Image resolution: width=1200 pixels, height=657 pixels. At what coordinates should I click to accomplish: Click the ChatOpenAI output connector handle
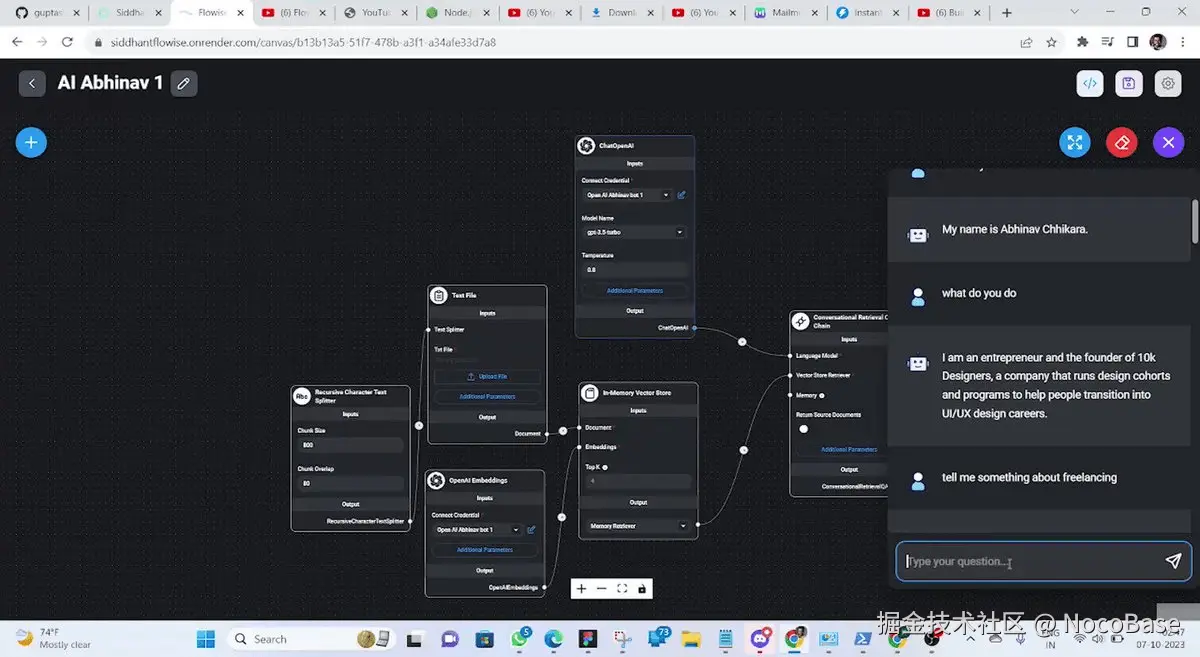pyautogui.click(x=694, y=327)
